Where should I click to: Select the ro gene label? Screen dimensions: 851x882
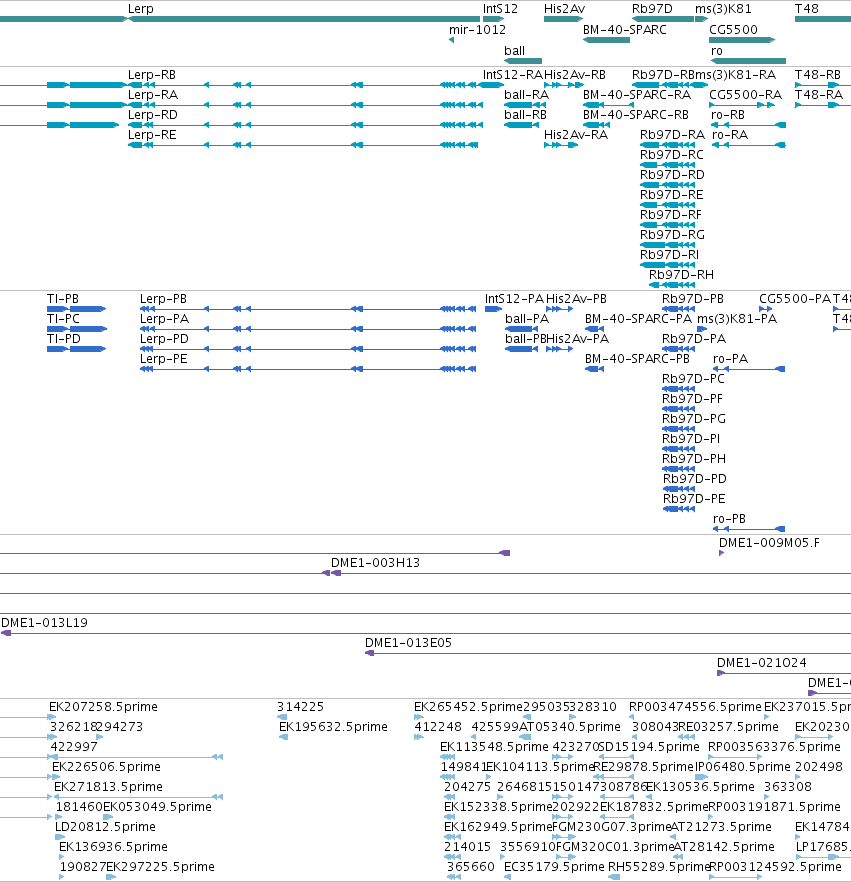(717, 51)
